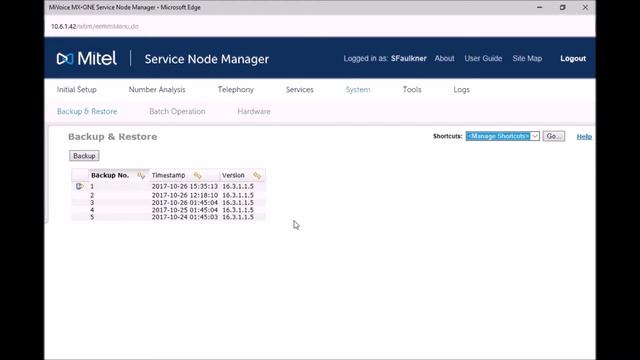Open the Logs menu
640x360 pixels.
(462, 89)
